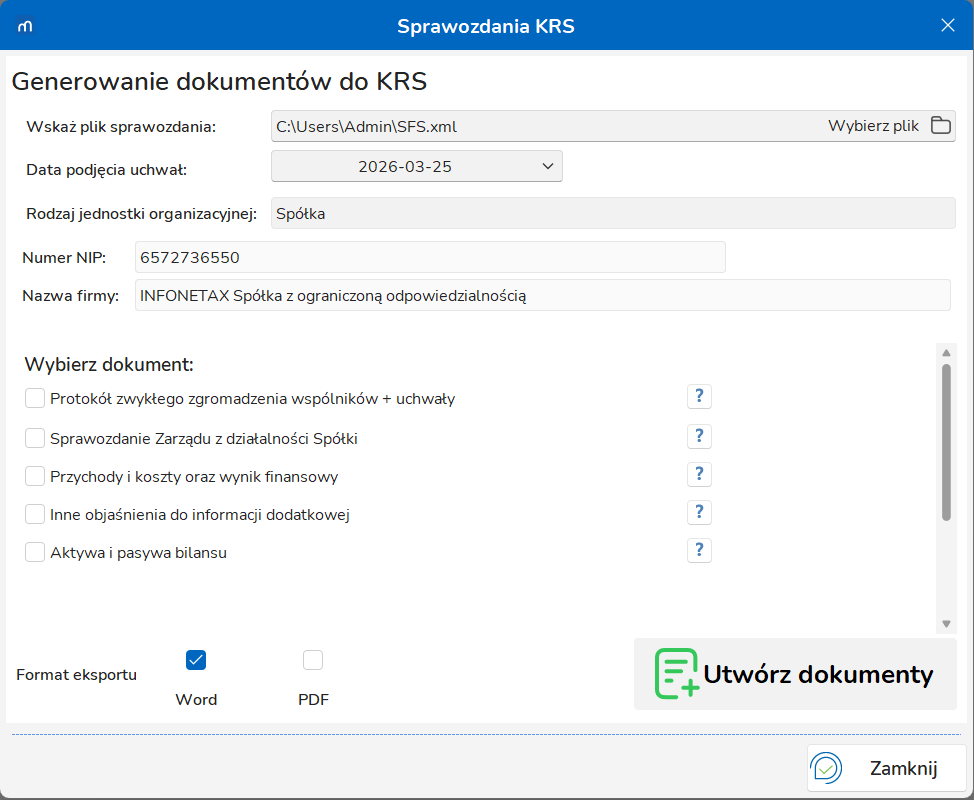Click the app logo in title bar
974x800 pixels.
[26, 26]
